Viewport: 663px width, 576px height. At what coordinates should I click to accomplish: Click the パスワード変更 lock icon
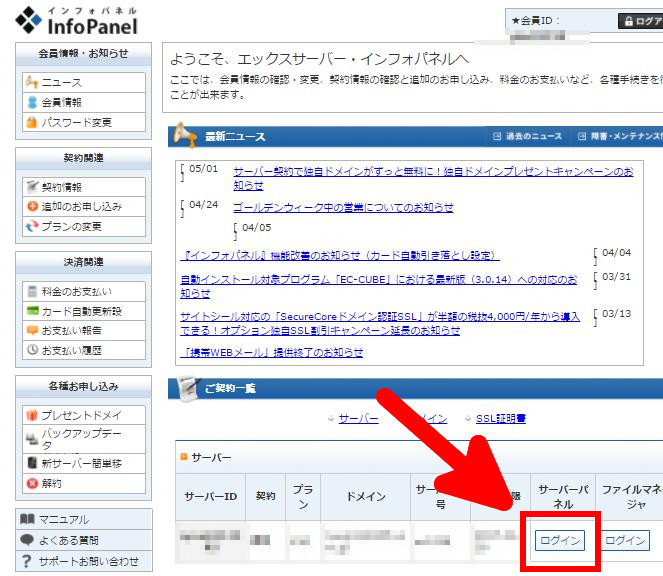(32, 122)
